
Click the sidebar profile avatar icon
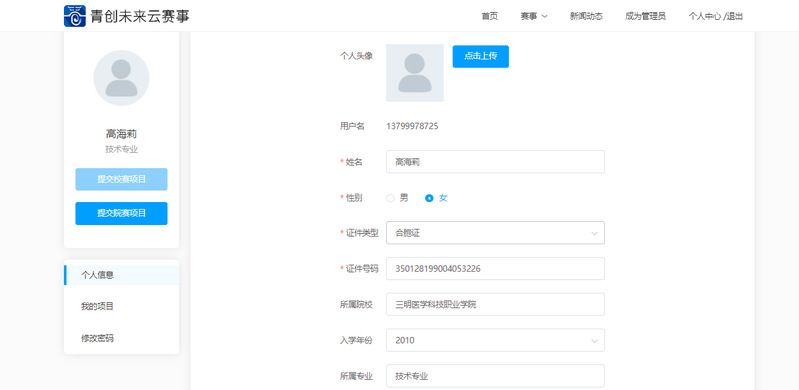[x=121, y=77]
